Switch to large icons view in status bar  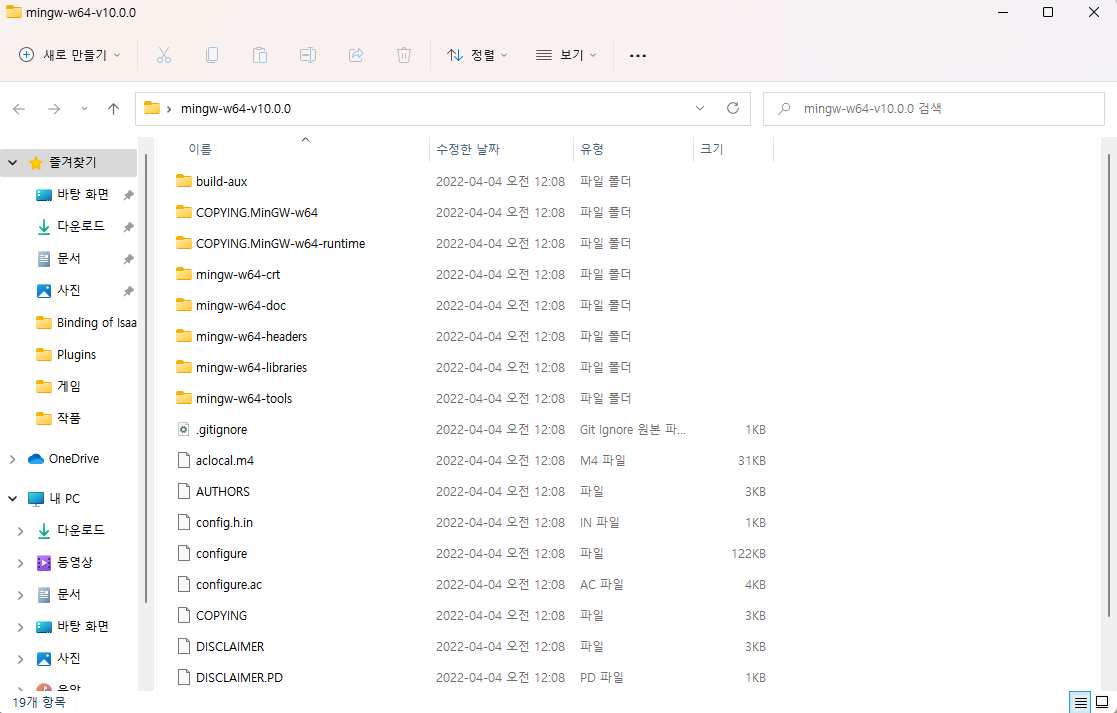(x=1102, y=702)
